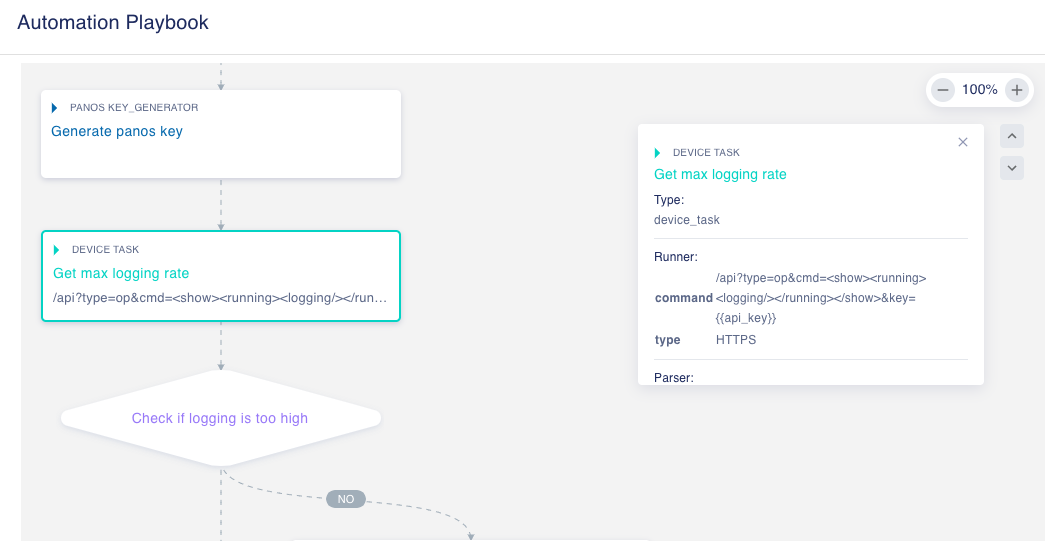Click the triangle icon in details panel header

(657, 153)
